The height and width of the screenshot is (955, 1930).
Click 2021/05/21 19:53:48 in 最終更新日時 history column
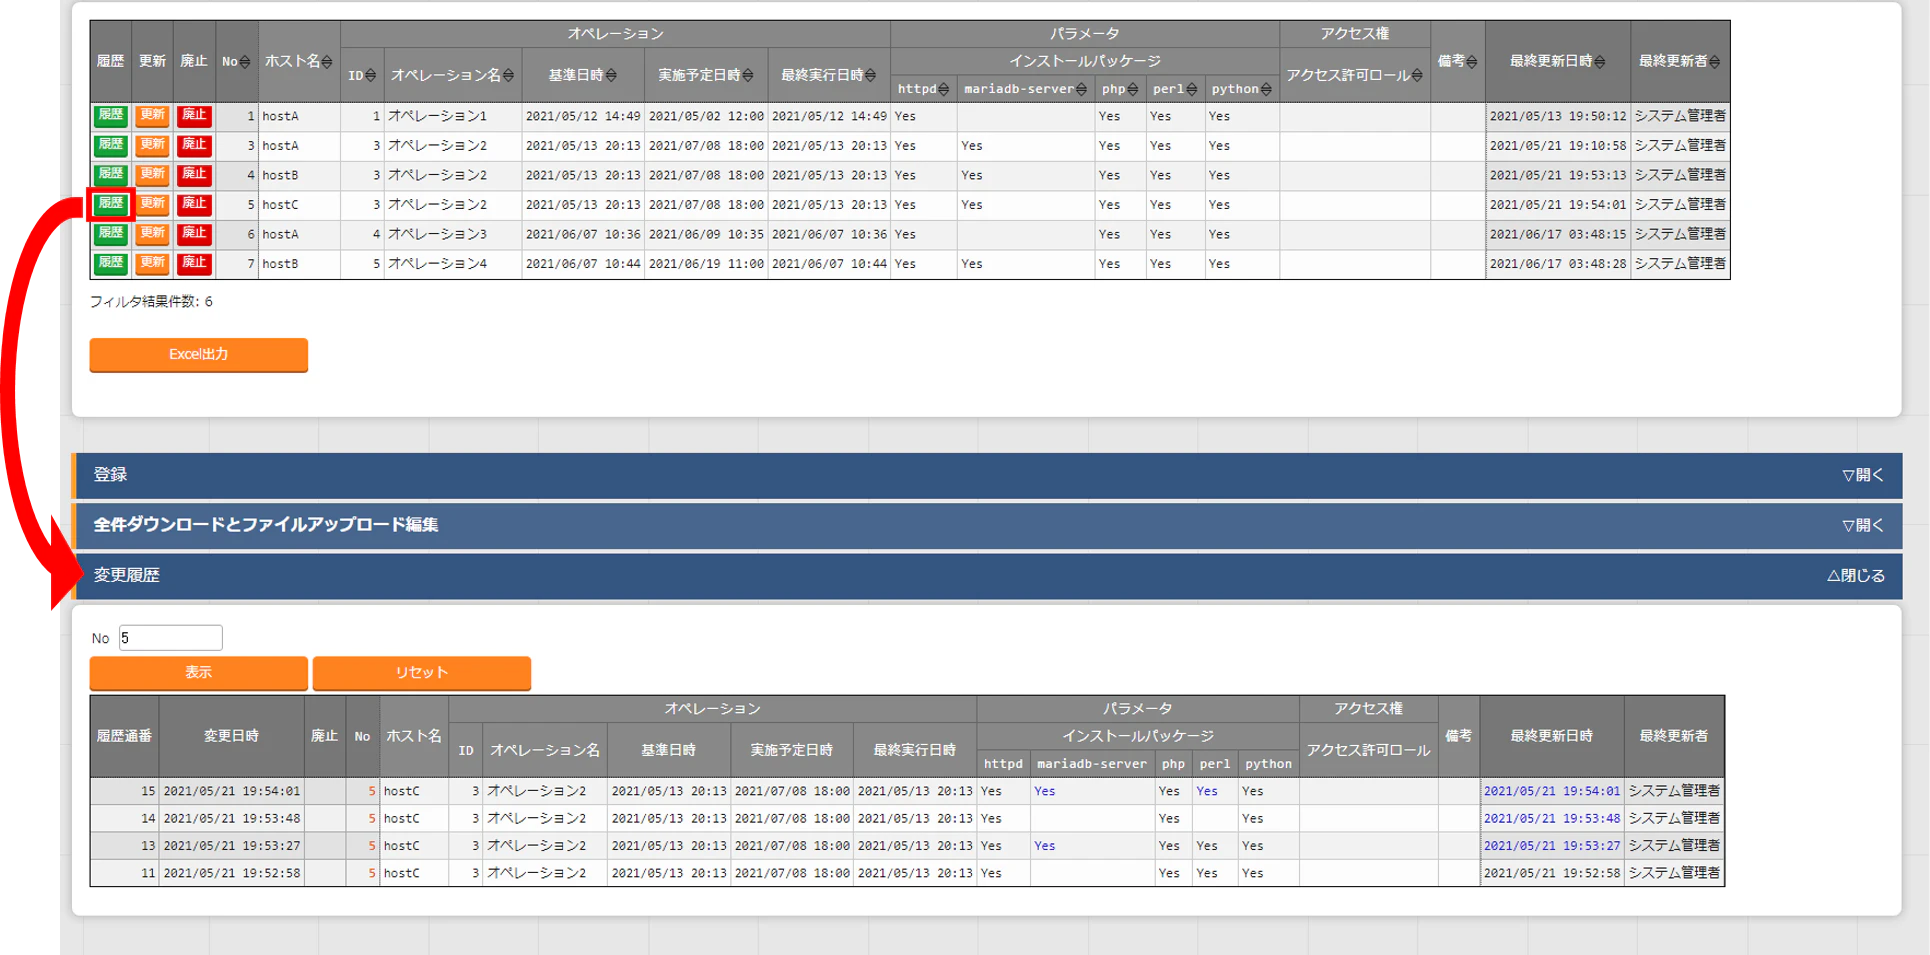click(x=1552, y=818)
